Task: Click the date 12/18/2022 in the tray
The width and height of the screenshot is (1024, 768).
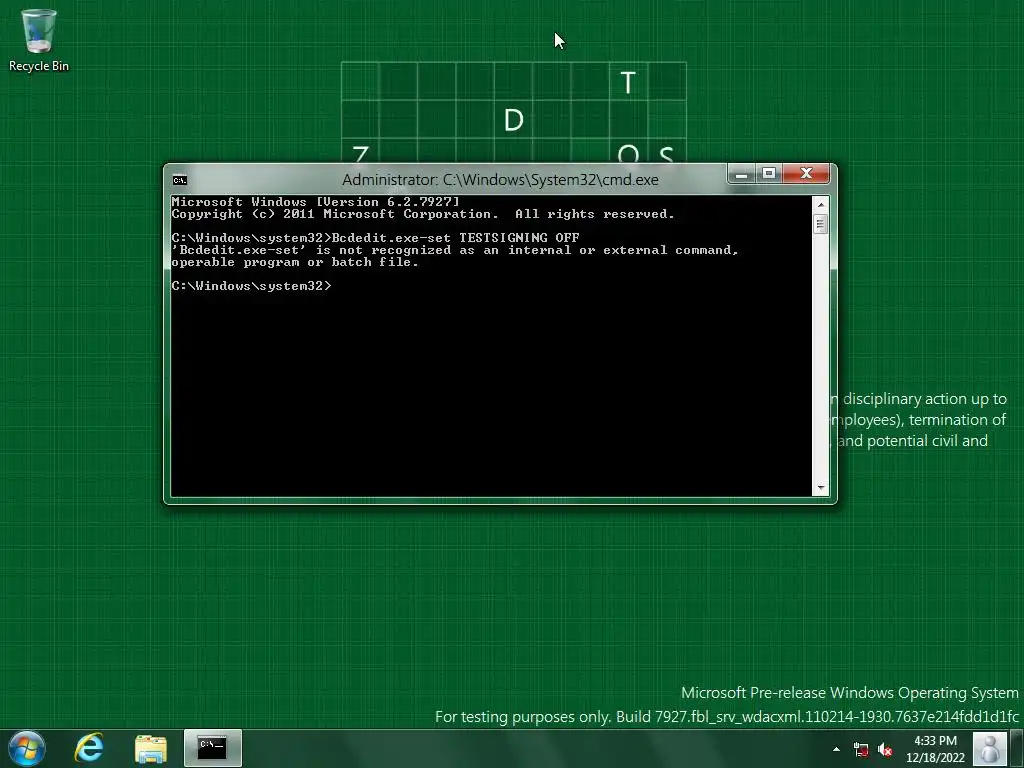Action: [935, 758]
